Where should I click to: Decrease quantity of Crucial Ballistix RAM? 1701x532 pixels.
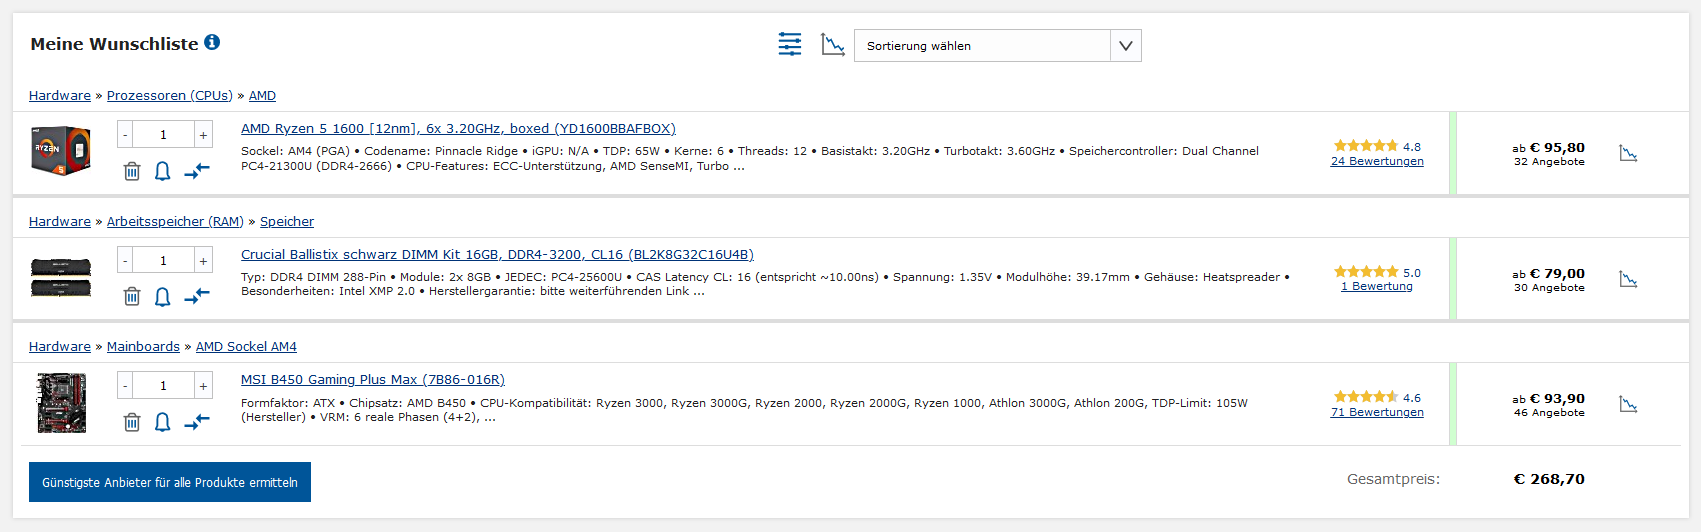click(125, 261)
